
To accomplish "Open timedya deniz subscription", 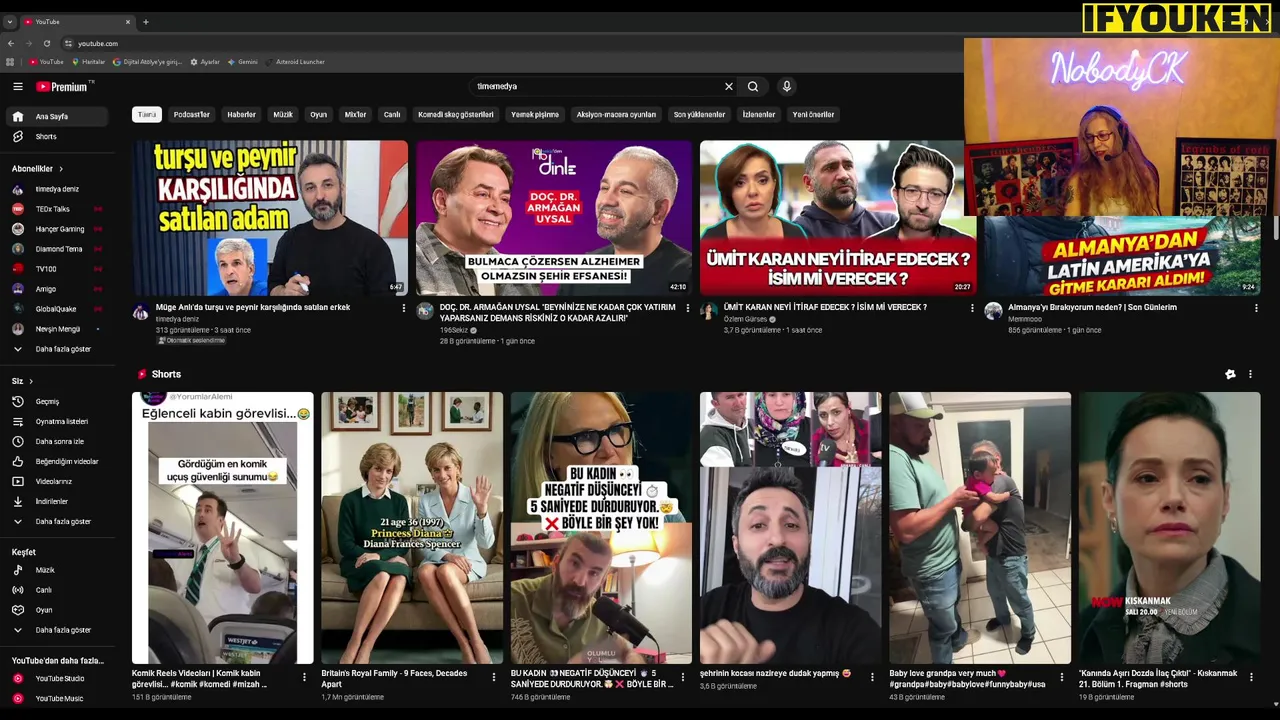I will point(56,189).
